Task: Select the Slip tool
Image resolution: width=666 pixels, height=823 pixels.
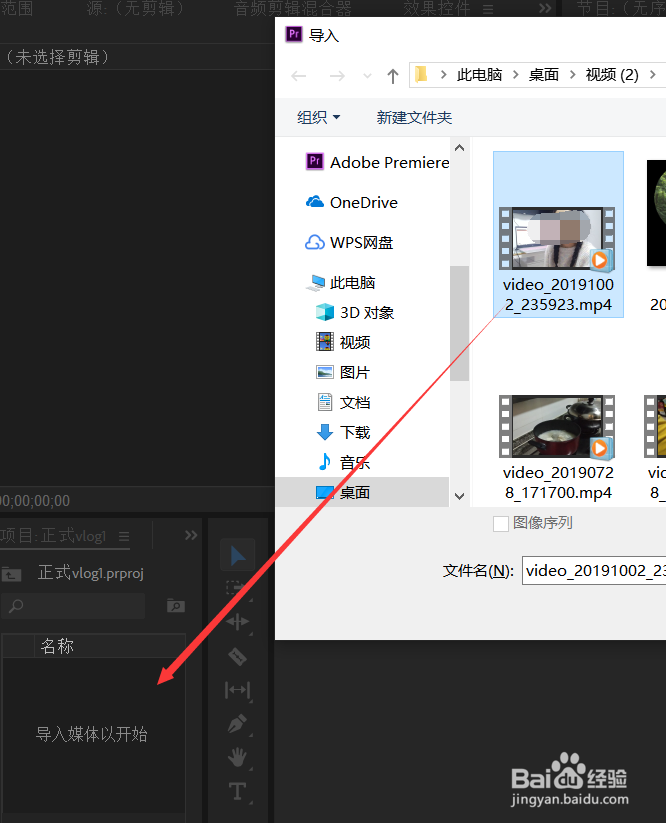Action: click(238, 690)
